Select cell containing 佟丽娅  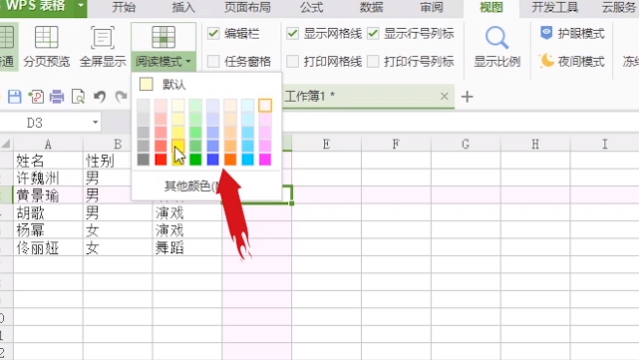point(48,247)
